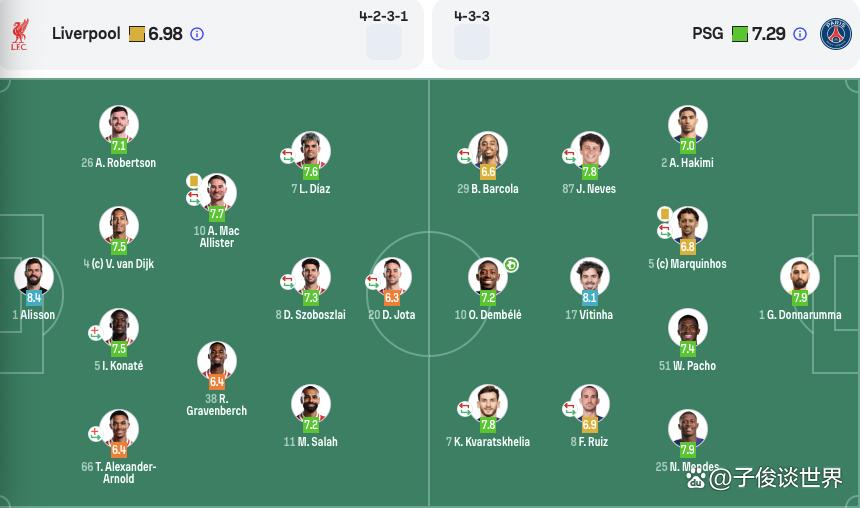The height and width of the screenshot is (508, 860).
Task: Click the 4-3-3 formation label
Action: pyautogui.click(x=472, y=16)
